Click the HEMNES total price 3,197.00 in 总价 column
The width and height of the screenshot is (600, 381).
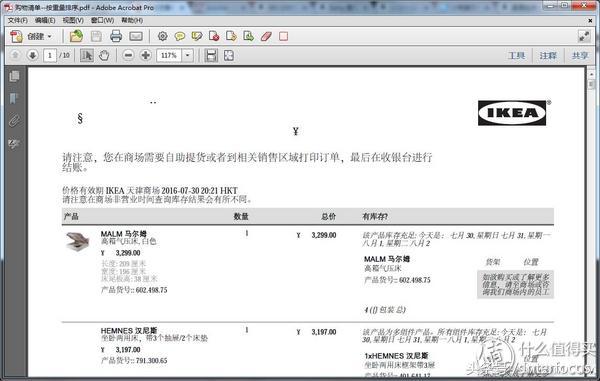pos(324,332)
